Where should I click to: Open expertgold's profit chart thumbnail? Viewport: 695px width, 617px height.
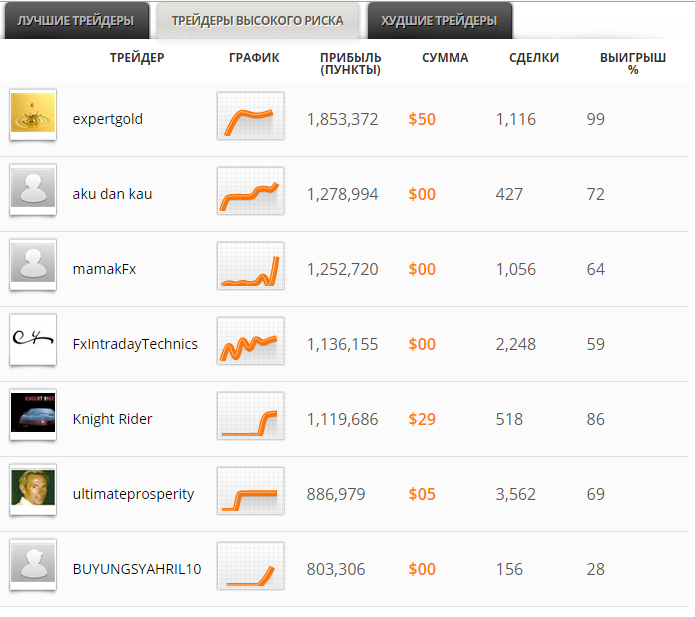tap(250, 117)
